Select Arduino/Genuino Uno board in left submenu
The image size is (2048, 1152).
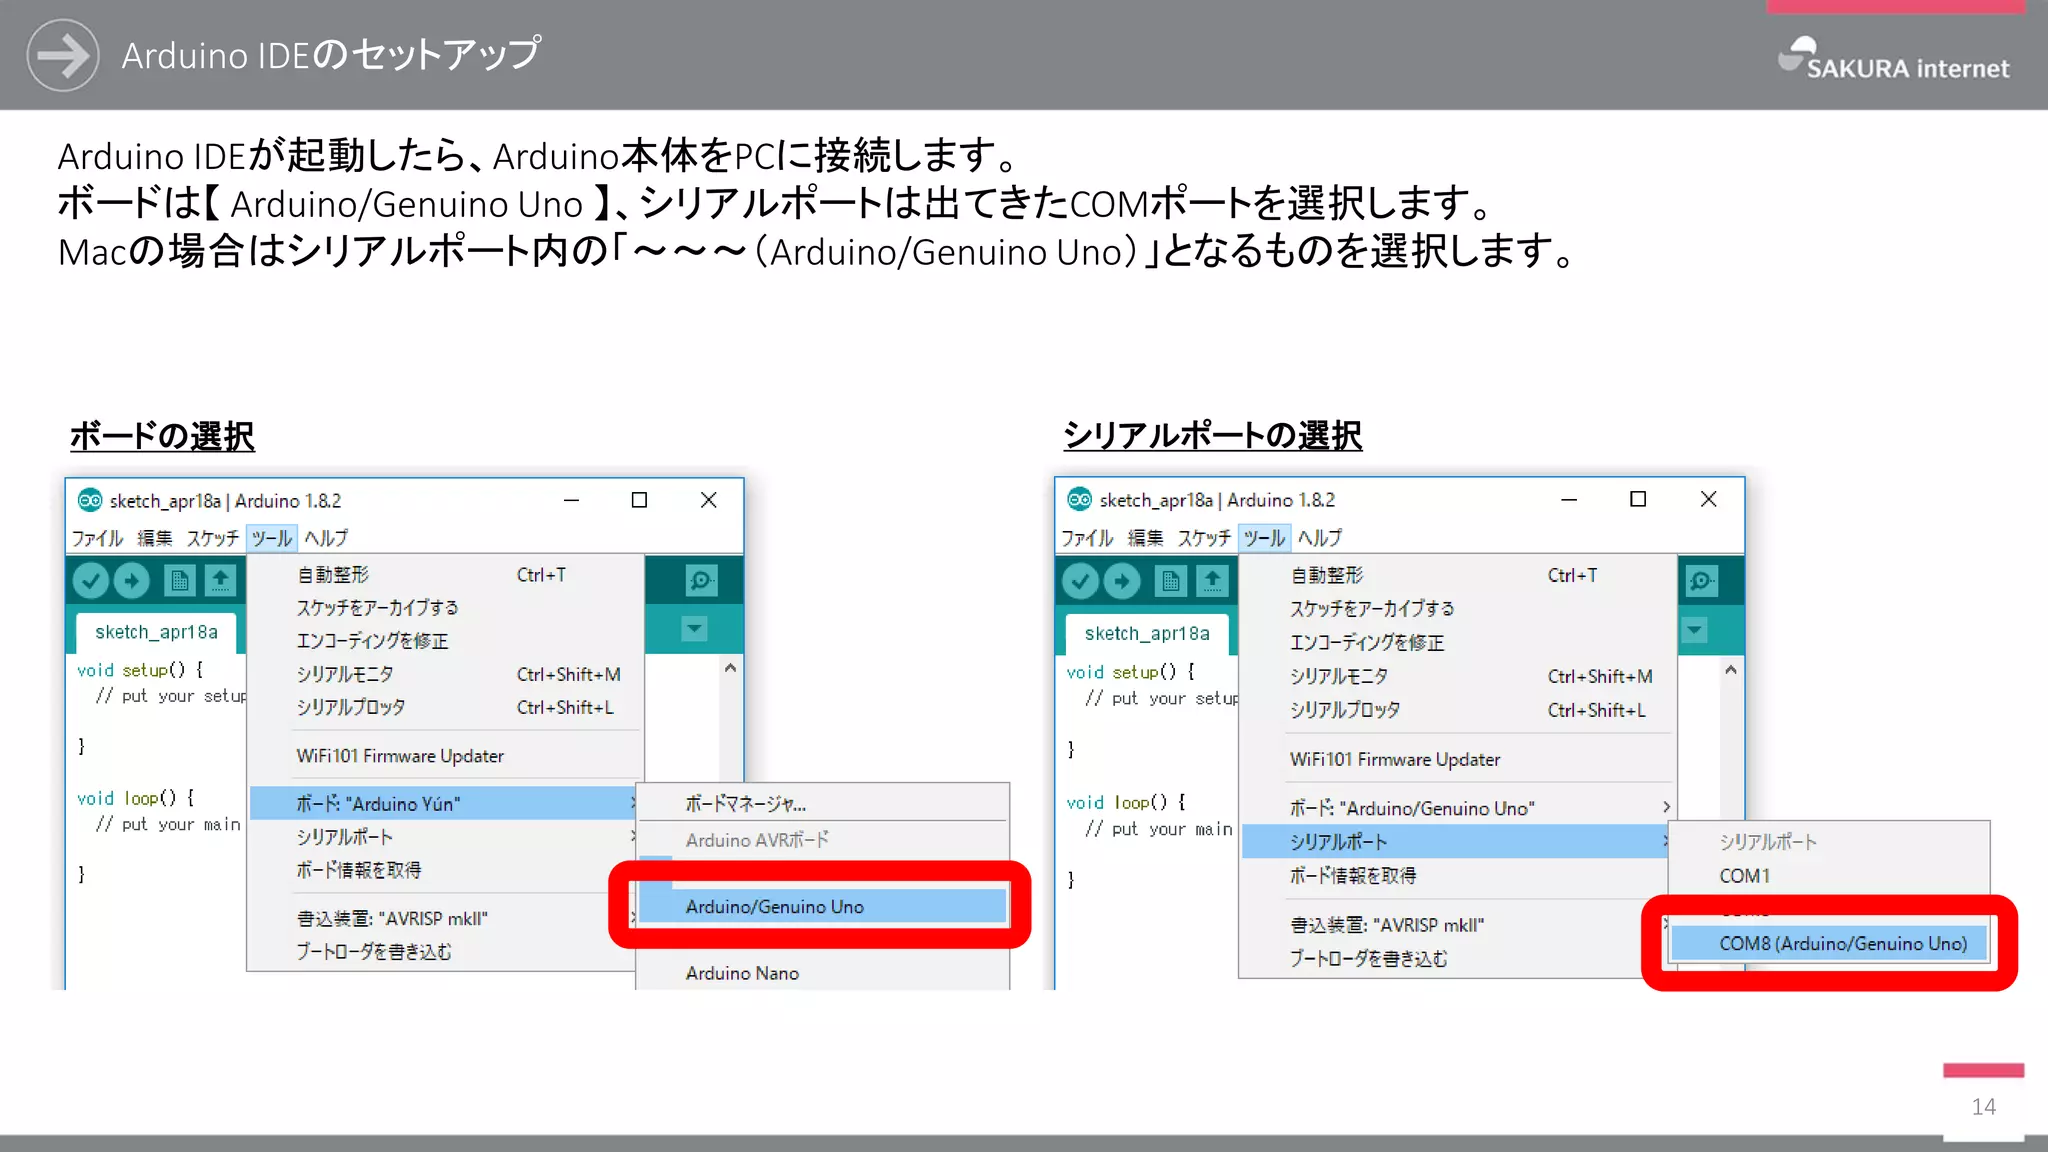pos(822,906)
